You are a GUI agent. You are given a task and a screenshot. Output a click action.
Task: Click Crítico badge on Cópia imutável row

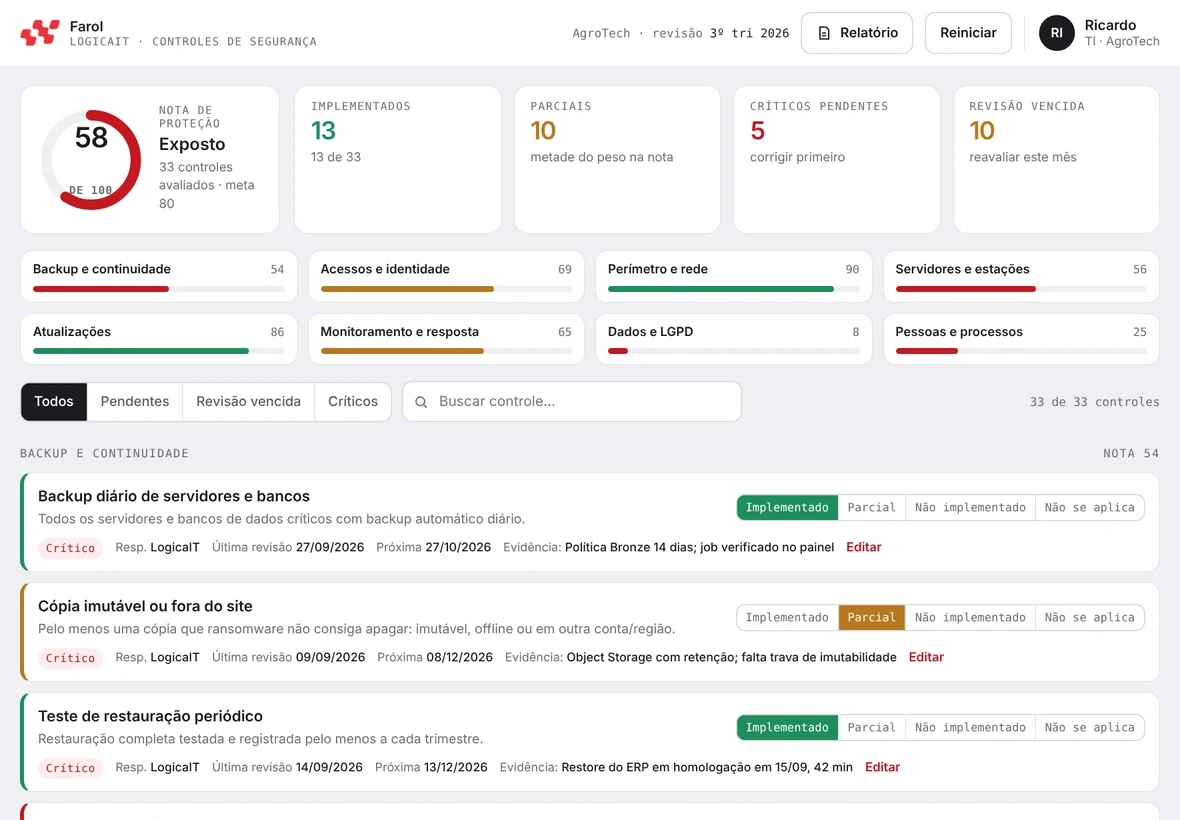tap(70, 658)
